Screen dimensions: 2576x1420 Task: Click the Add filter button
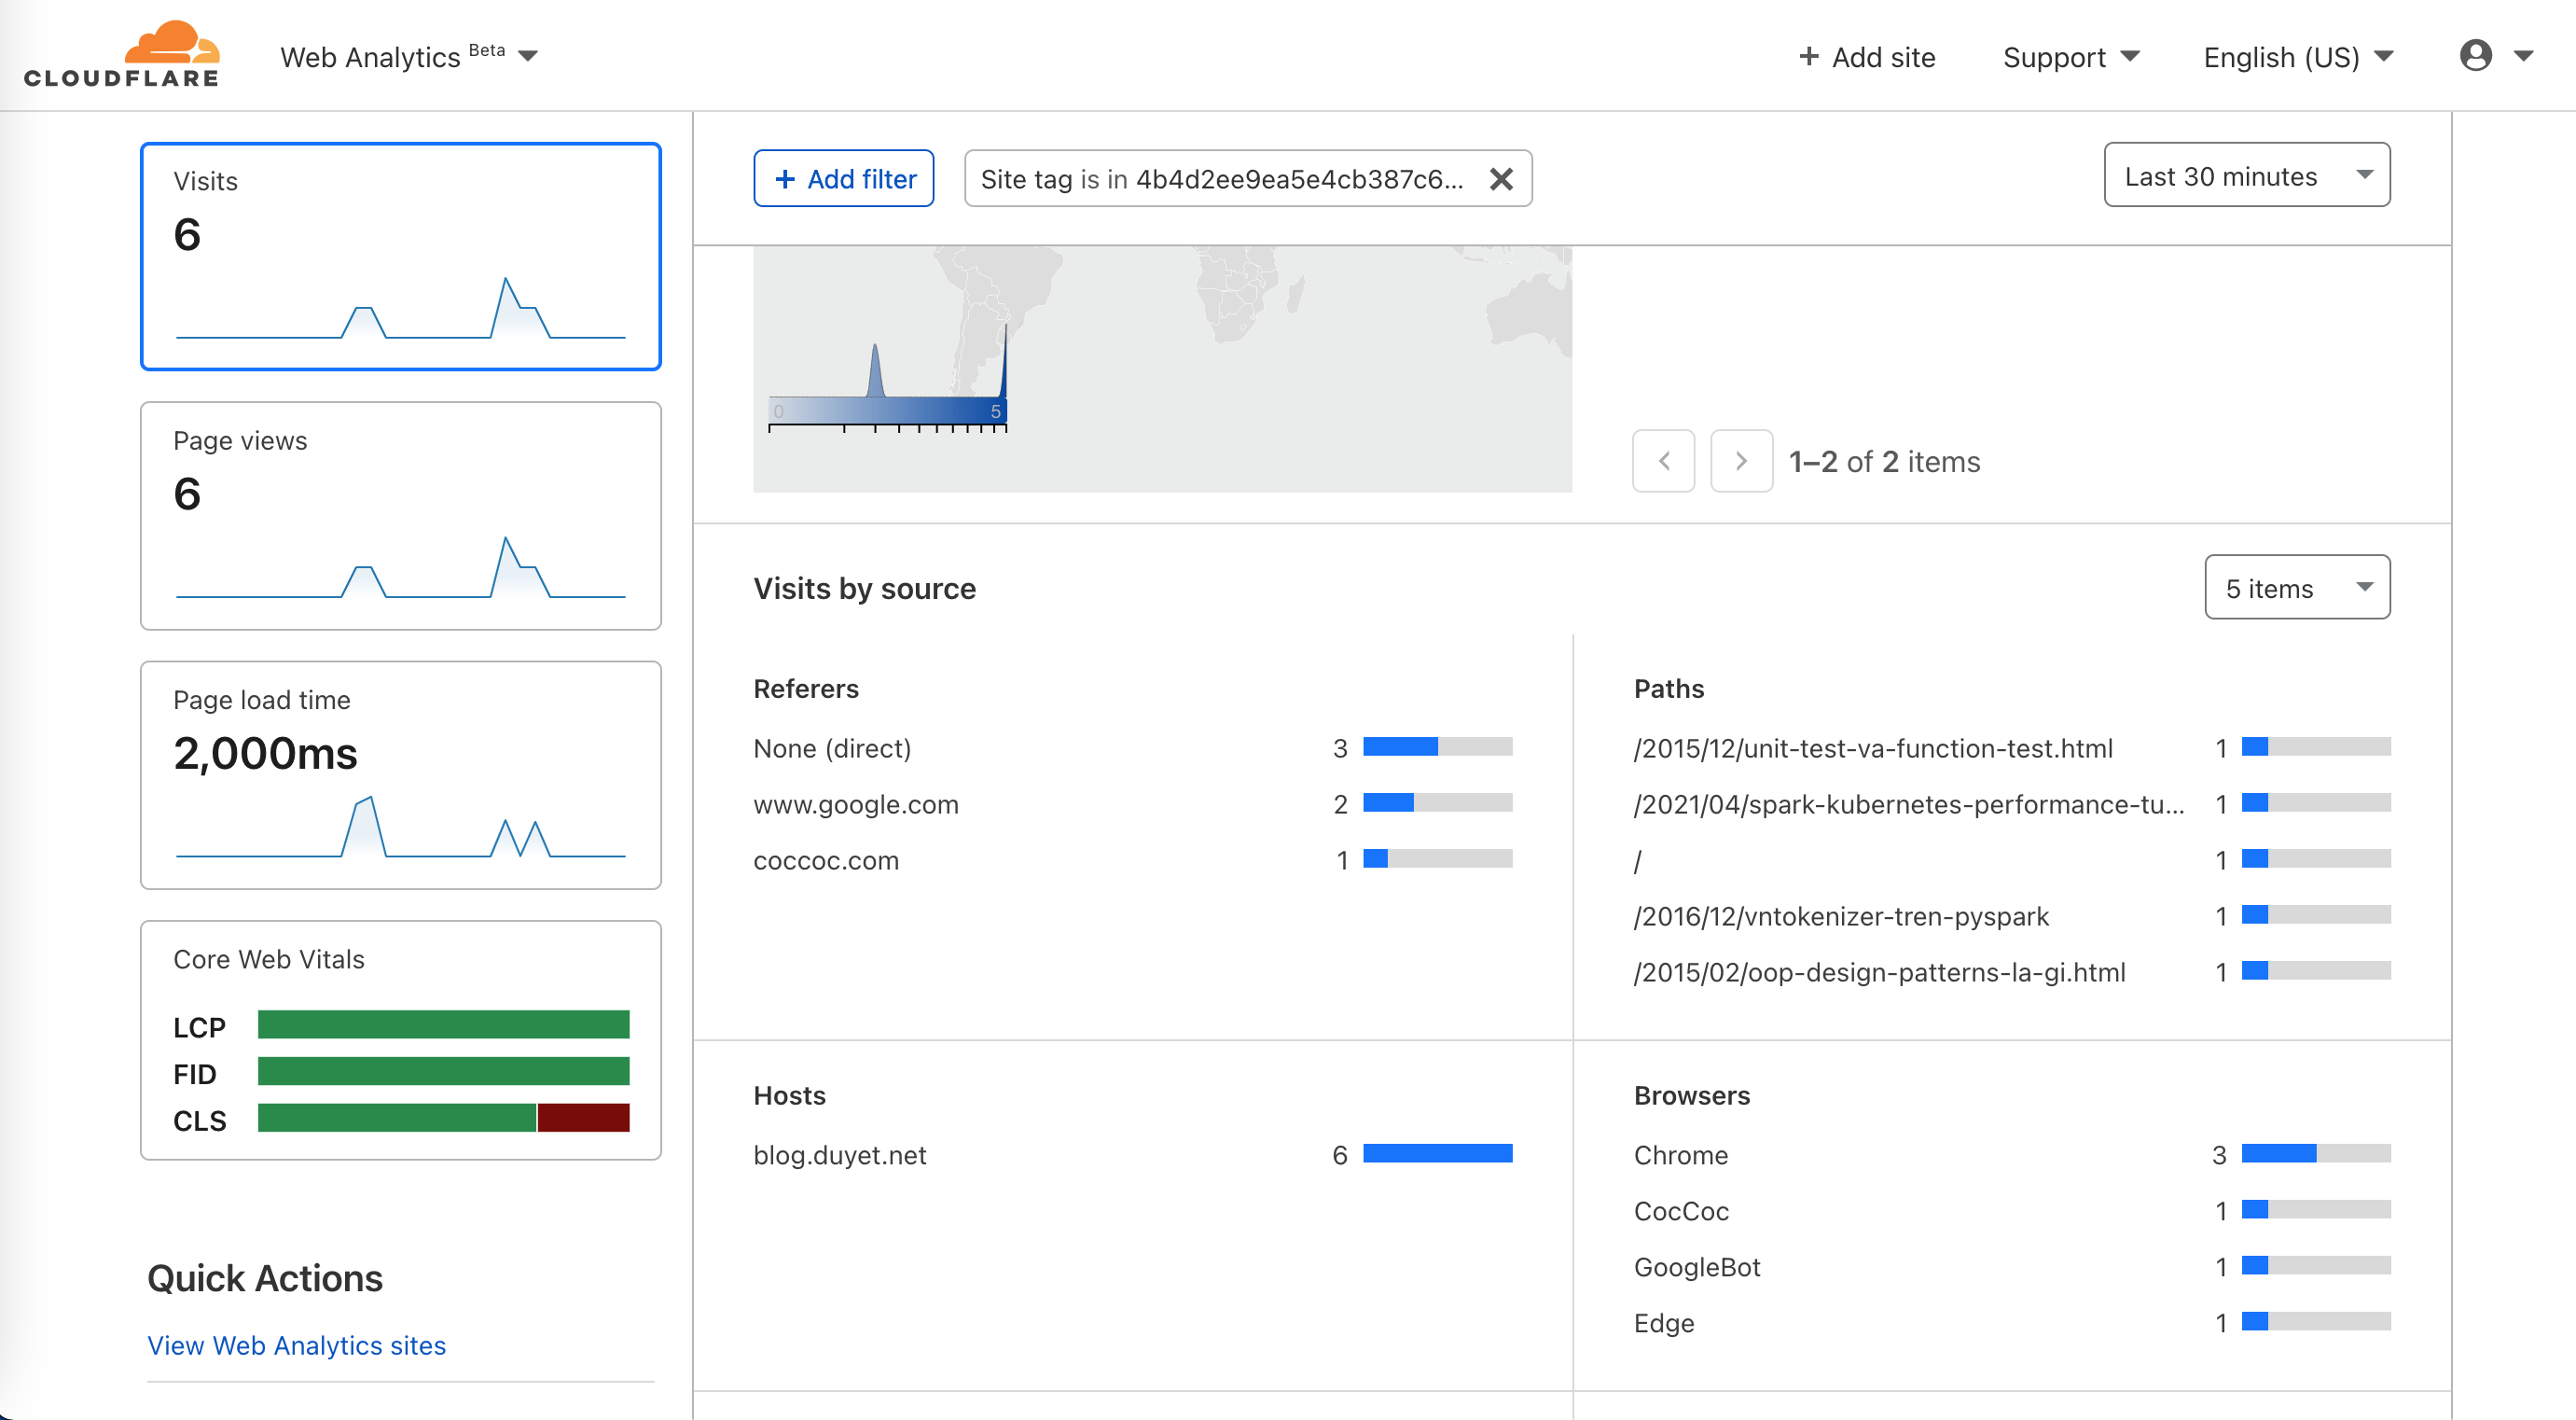(x=843, y=179)
